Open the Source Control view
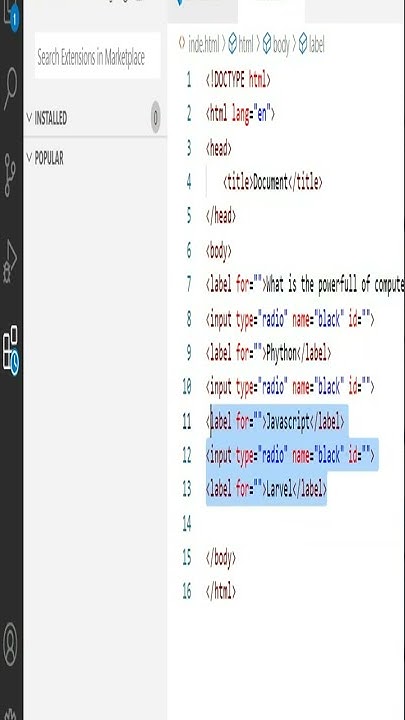 point(10,175)
